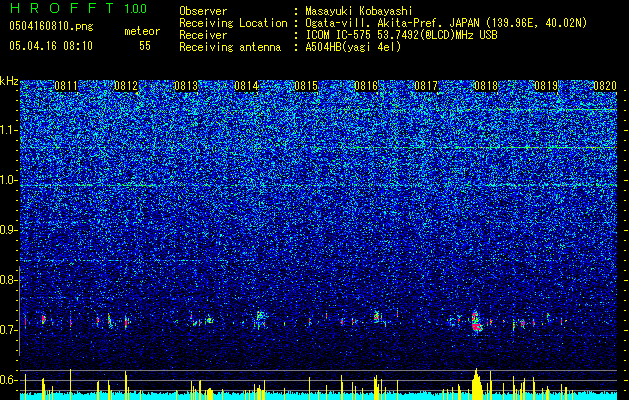Click the 0812 time marker

126,86
